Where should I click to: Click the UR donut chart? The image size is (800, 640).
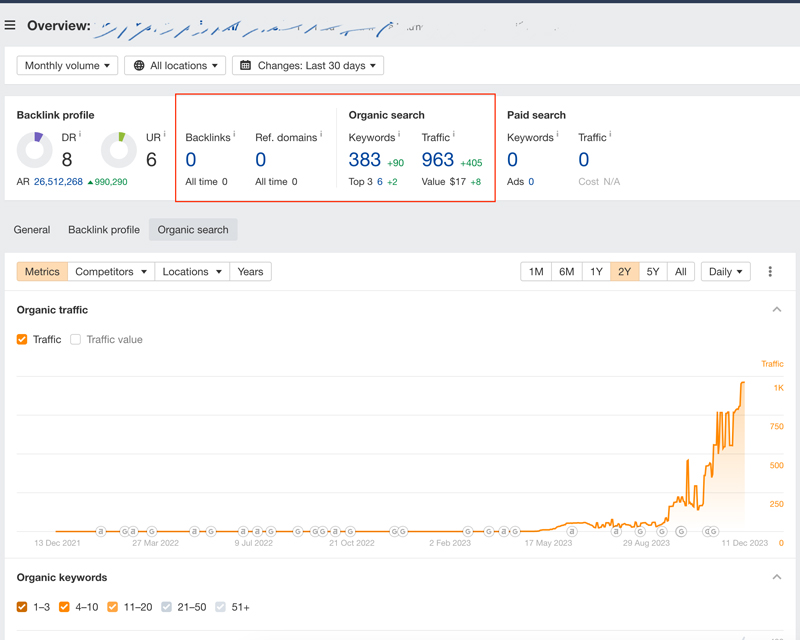click(119, 150)
